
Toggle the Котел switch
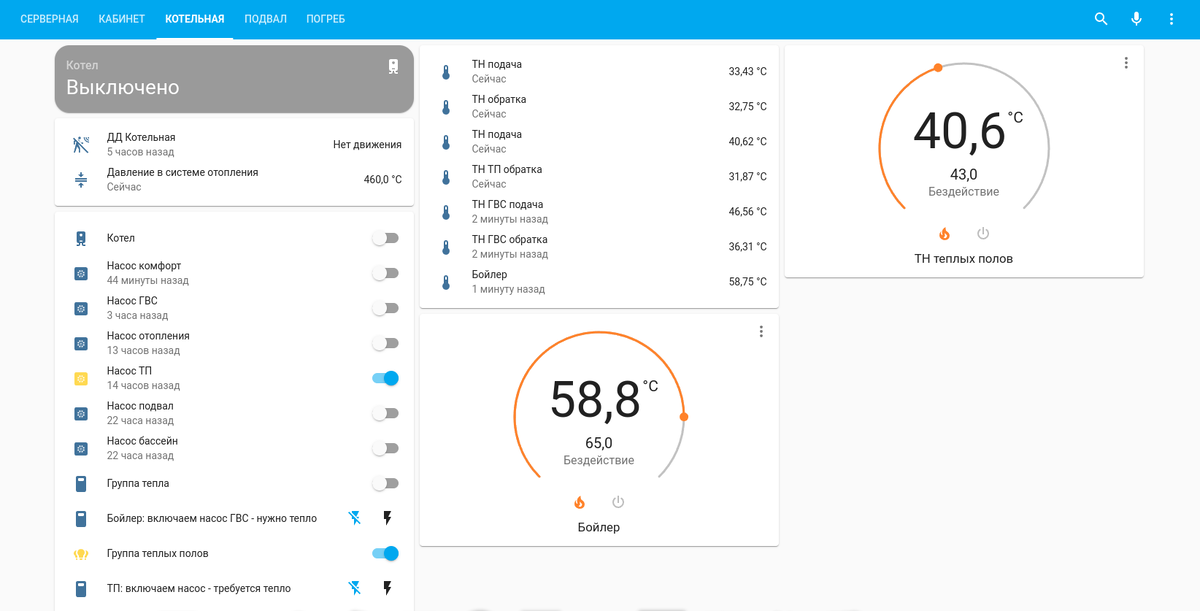[385, 238]
